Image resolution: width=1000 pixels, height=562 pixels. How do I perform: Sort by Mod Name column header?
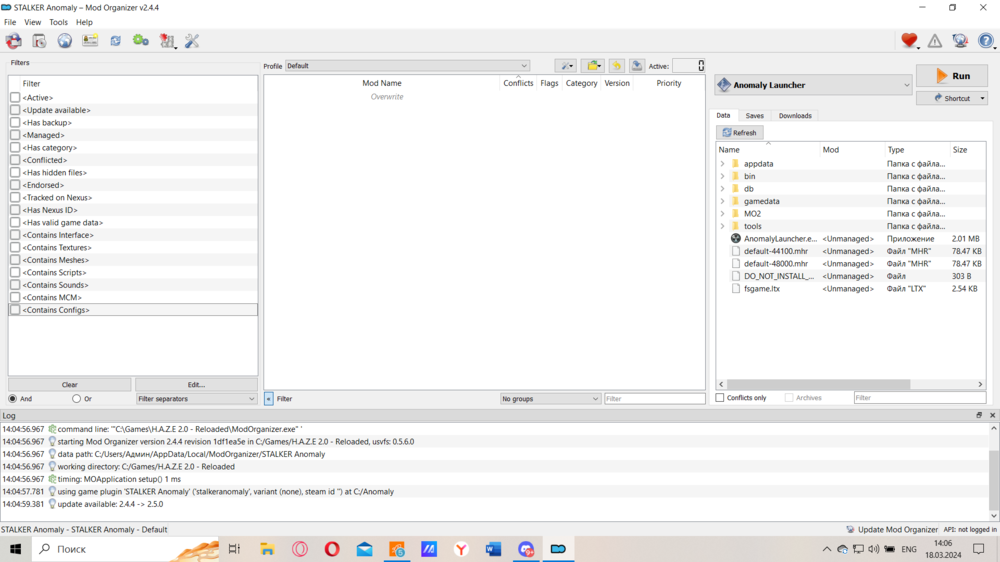(382, 83)
